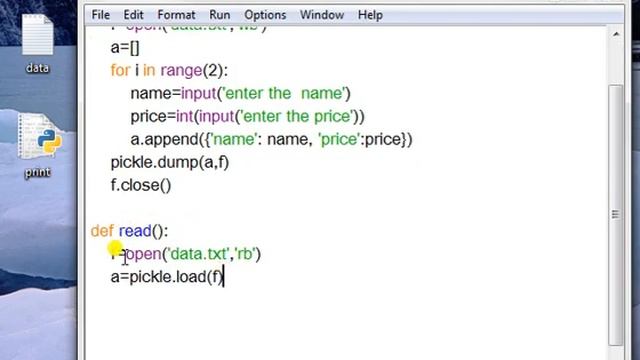Open the File menu

click(100, 15)
